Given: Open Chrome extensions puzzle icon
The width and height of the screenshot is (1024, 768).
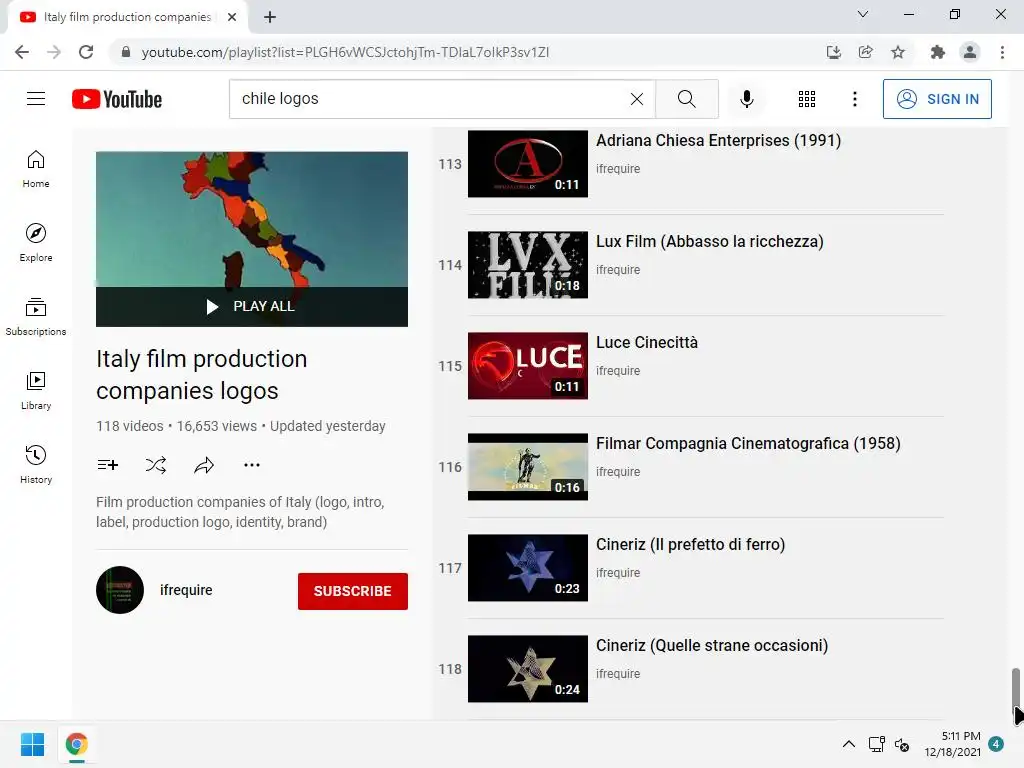Looking at the screenshot, I should tap(938, 52).
